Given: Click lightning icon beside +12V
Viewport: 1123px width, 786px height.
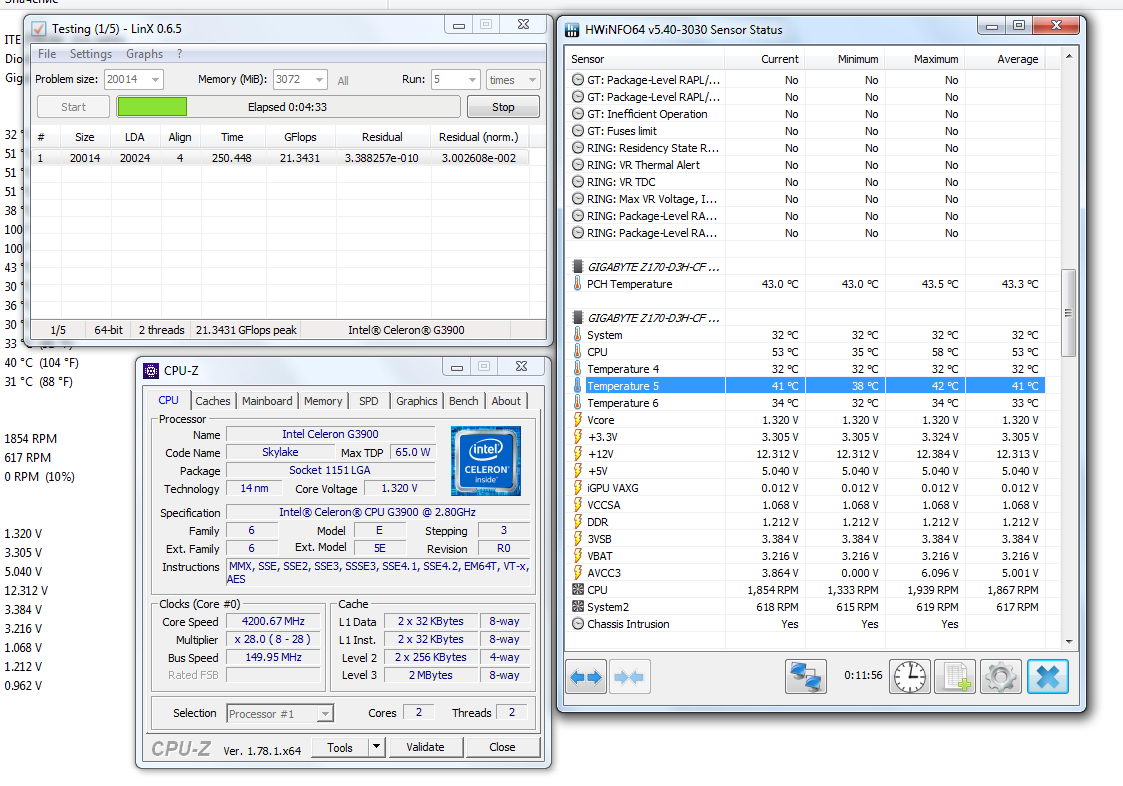Looking at the screenshot, I should pos(577,454).
